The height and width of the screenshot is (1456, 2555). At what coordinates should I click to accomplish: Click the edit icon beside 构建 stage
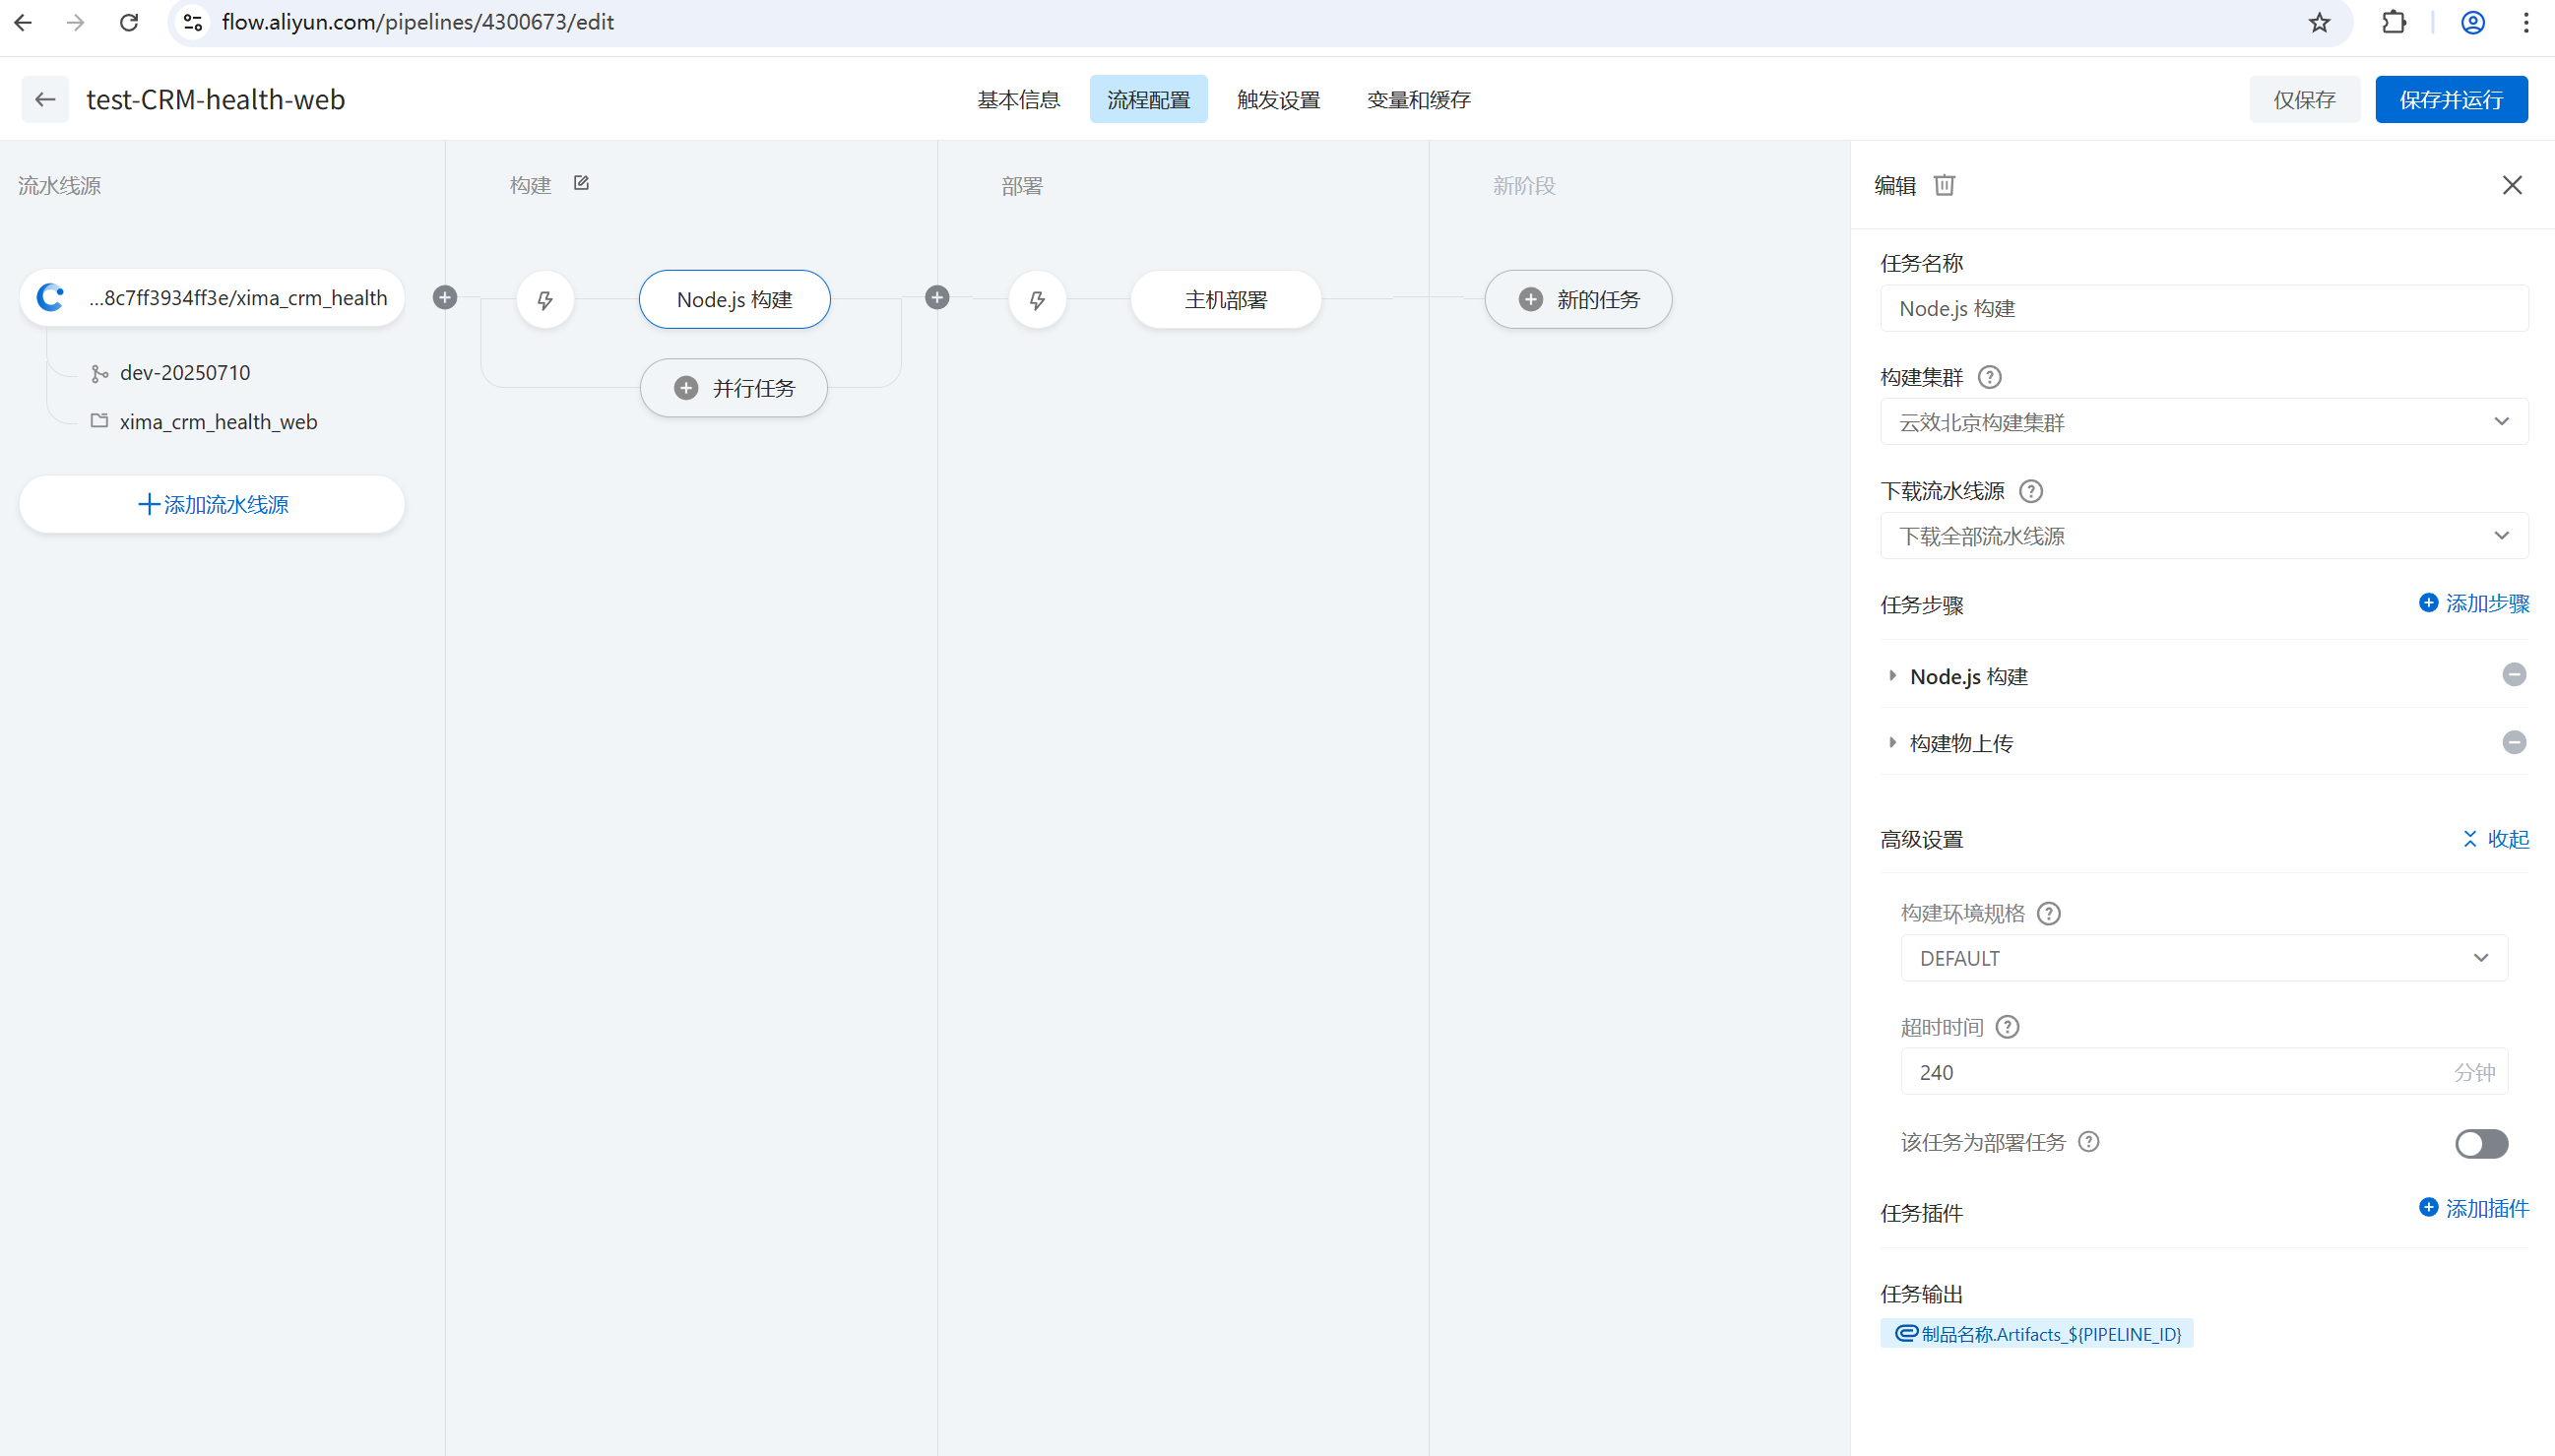coord(581,183)
